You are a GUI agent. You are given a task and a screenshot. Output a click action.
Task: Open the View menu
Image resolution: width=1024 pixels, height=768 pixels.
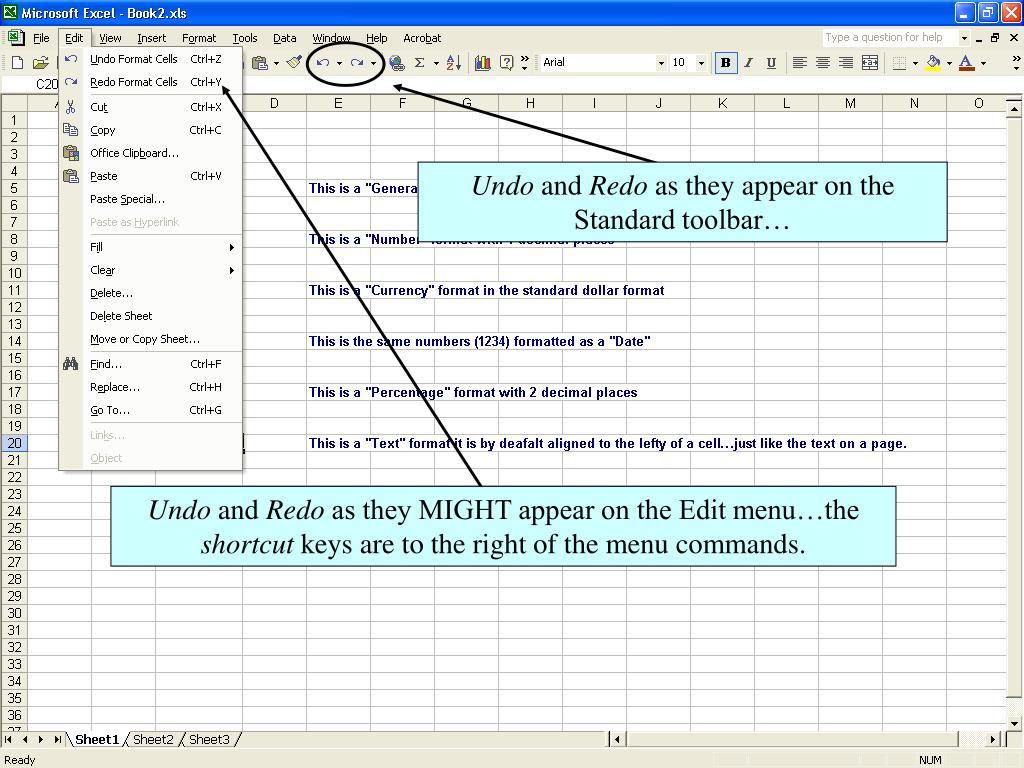[x=110, y=38]
